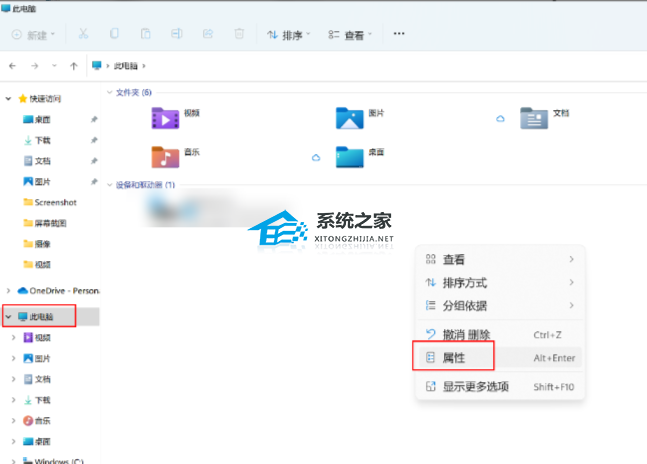Select OneDrive - Personal in sidebar
The width and height of the screenshot is (647, 464).
tap(58, 291)
